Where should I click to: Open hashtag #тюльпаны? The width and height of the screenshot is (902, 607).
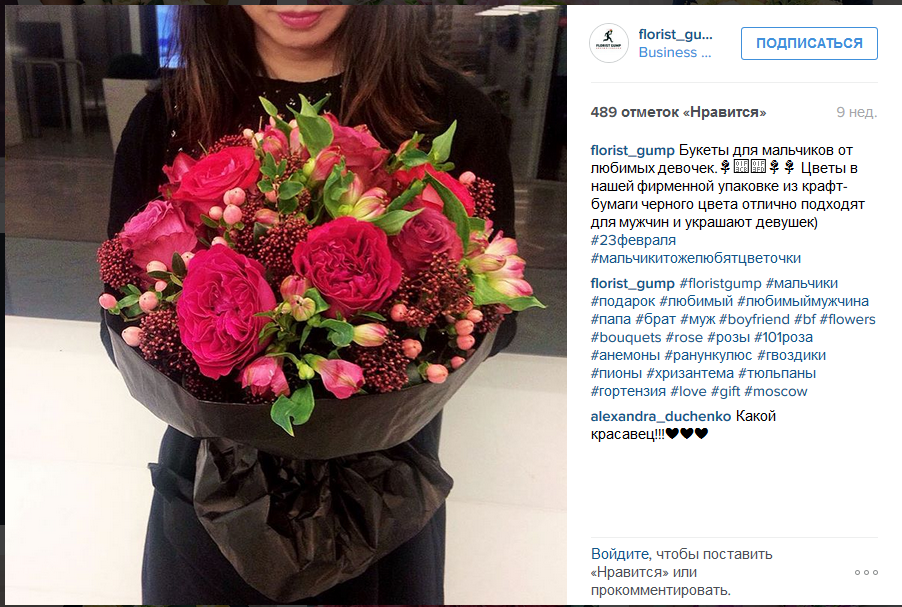(777, 373)
